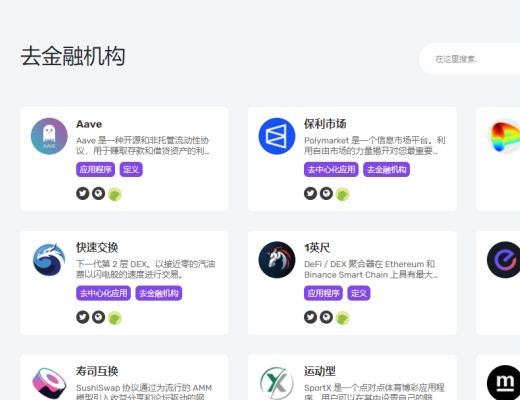The width and height of the screenshot is (520, 400).
Task: Select the 定义 tag on the Aave card
Action: [131, 170]
